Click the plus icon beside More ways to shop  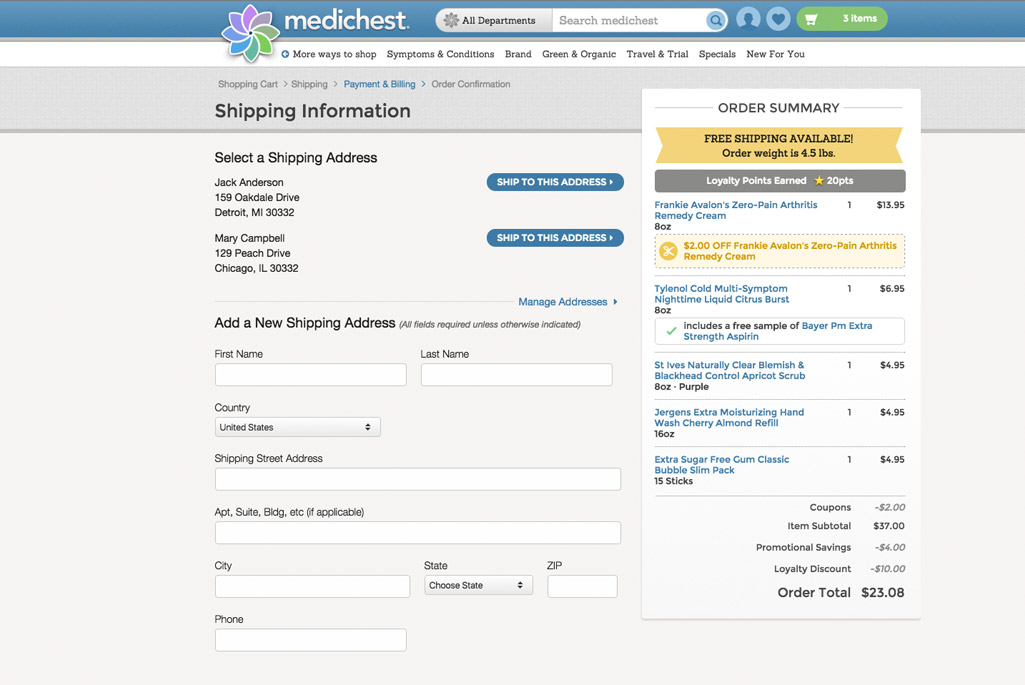coord(285,54)
